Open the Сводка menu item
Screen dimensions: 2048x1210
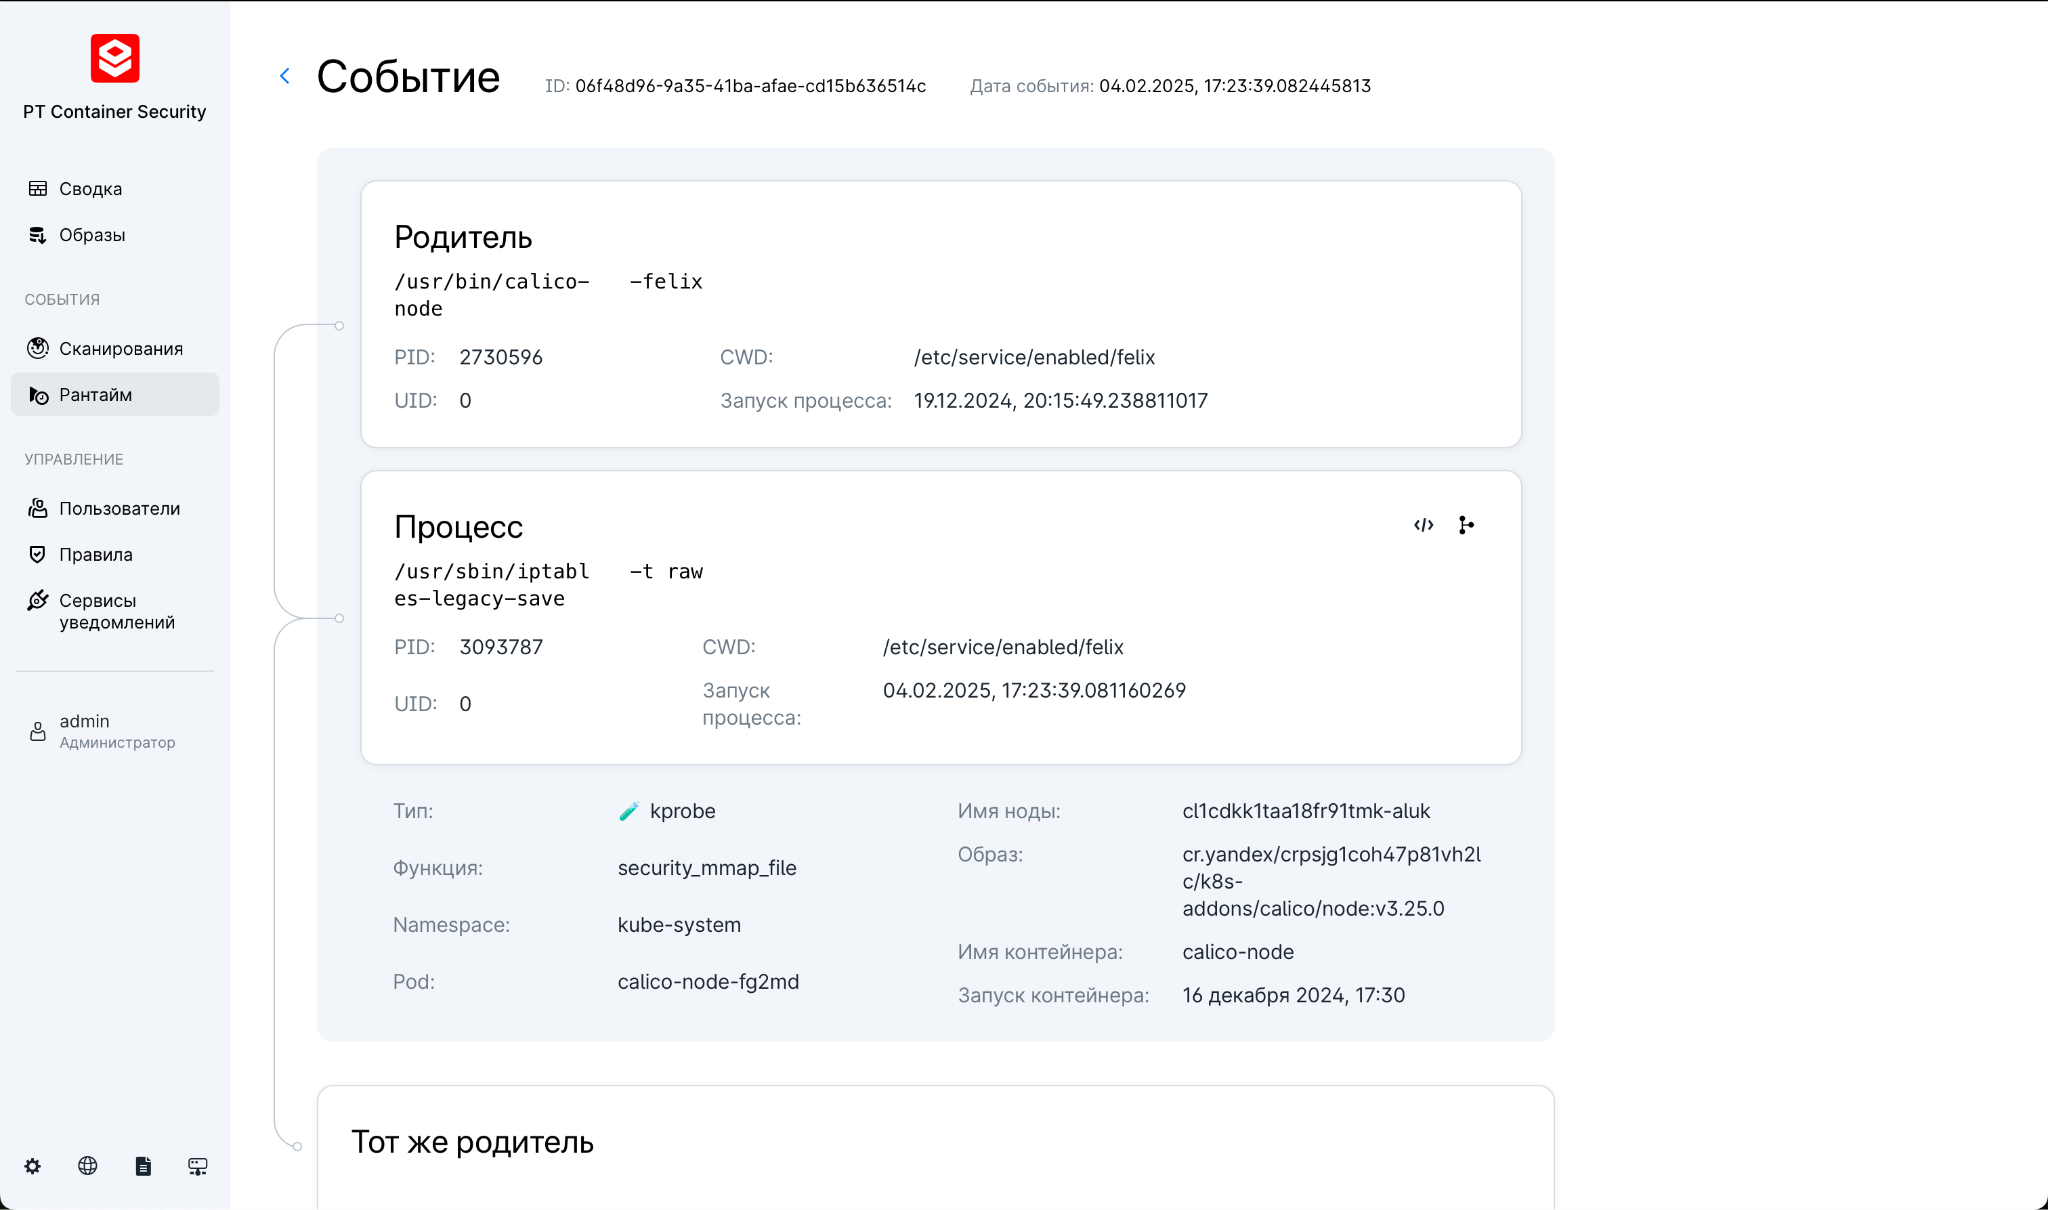[x=90, y=189]
